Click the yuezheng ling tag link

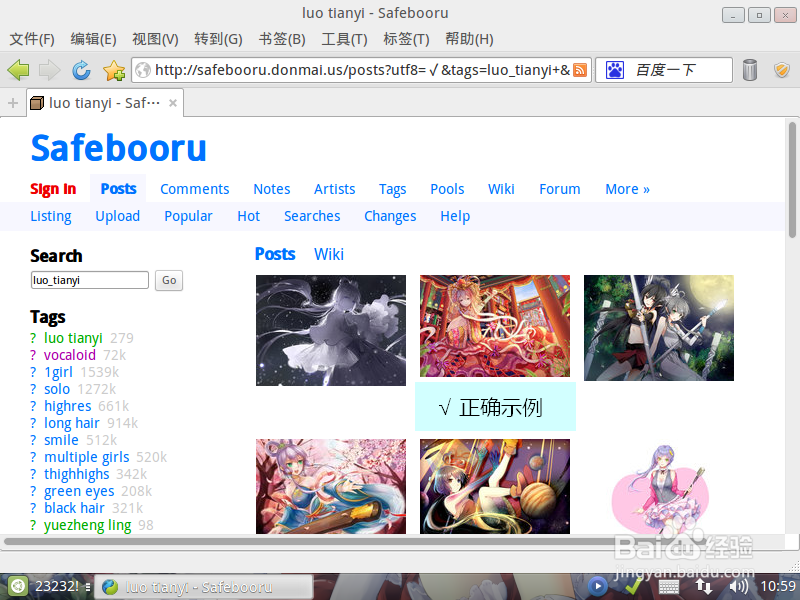pos(87,526)
